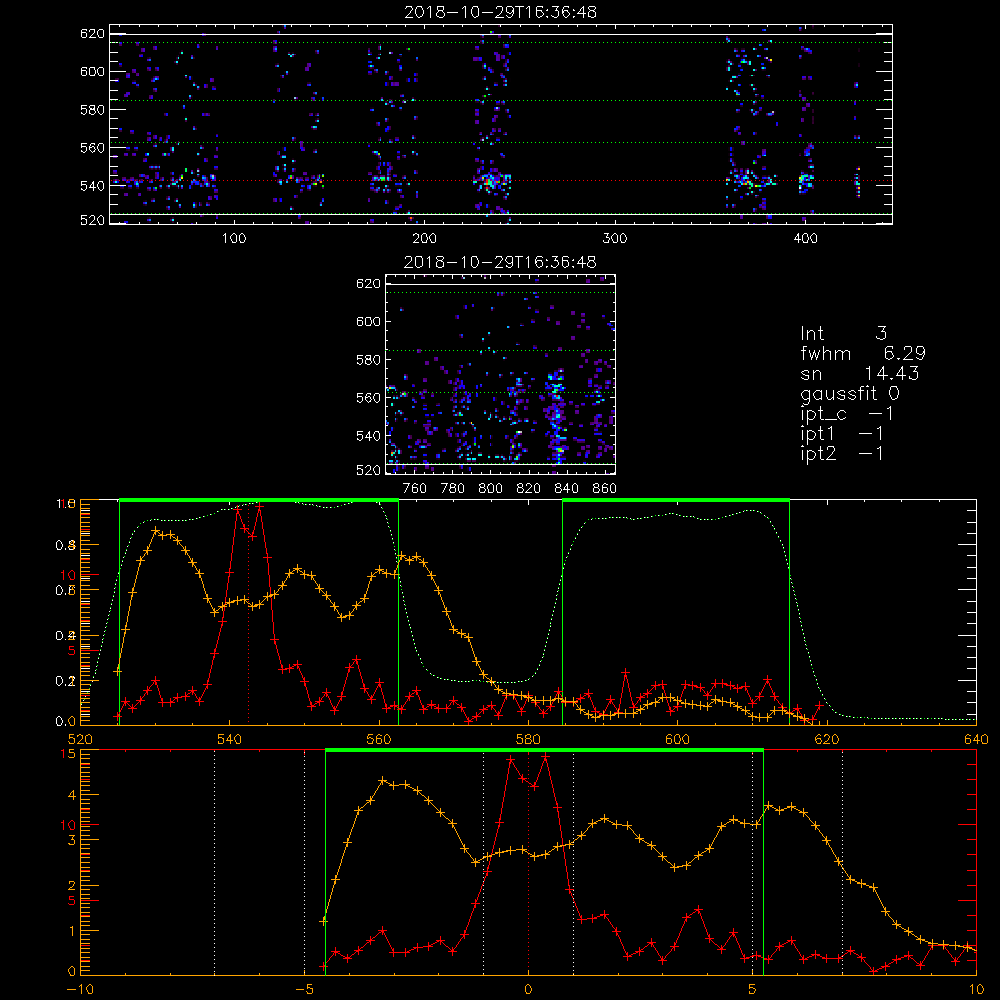Select the 'fwhm 6.29' readout text
Image resolution: width=1000 pixels, height=1000 pixels.
coord(863,353)
